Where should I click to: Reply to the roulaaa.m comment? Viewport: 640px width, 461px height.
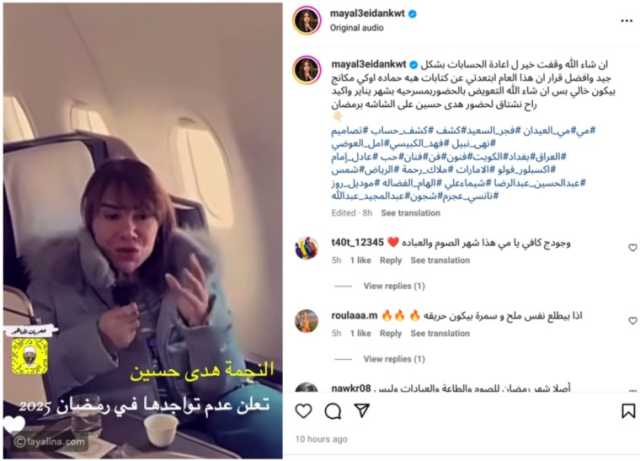[391, 333]
